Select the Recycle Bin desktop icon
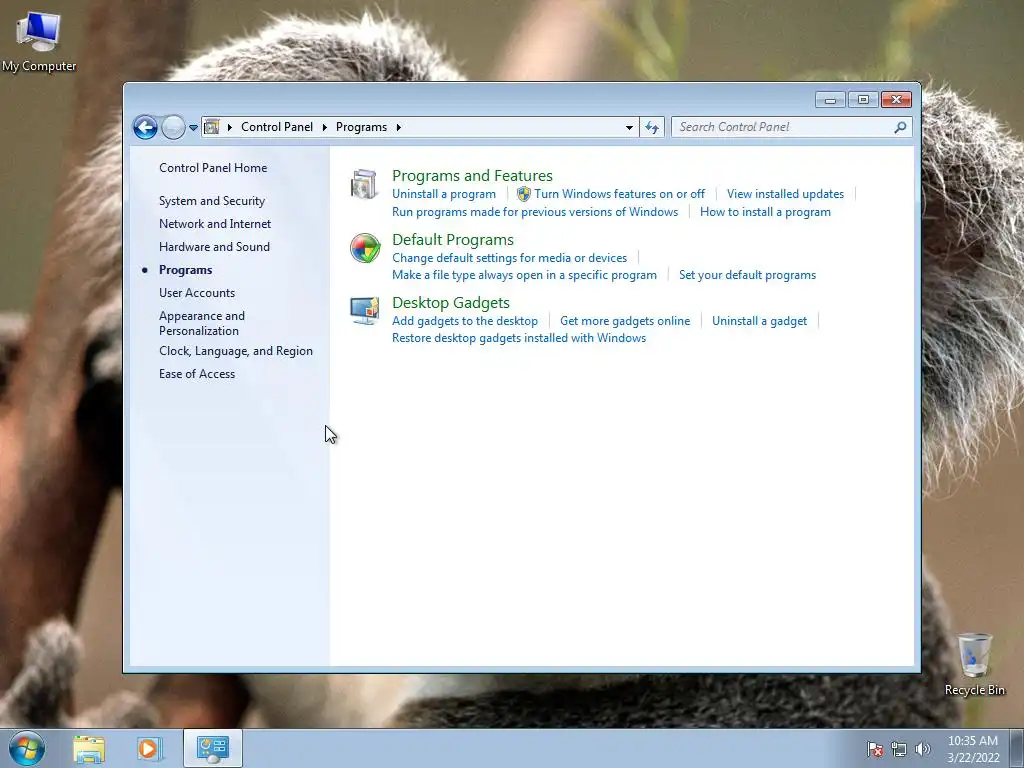1024x768 pixels. tap(974, 664)
